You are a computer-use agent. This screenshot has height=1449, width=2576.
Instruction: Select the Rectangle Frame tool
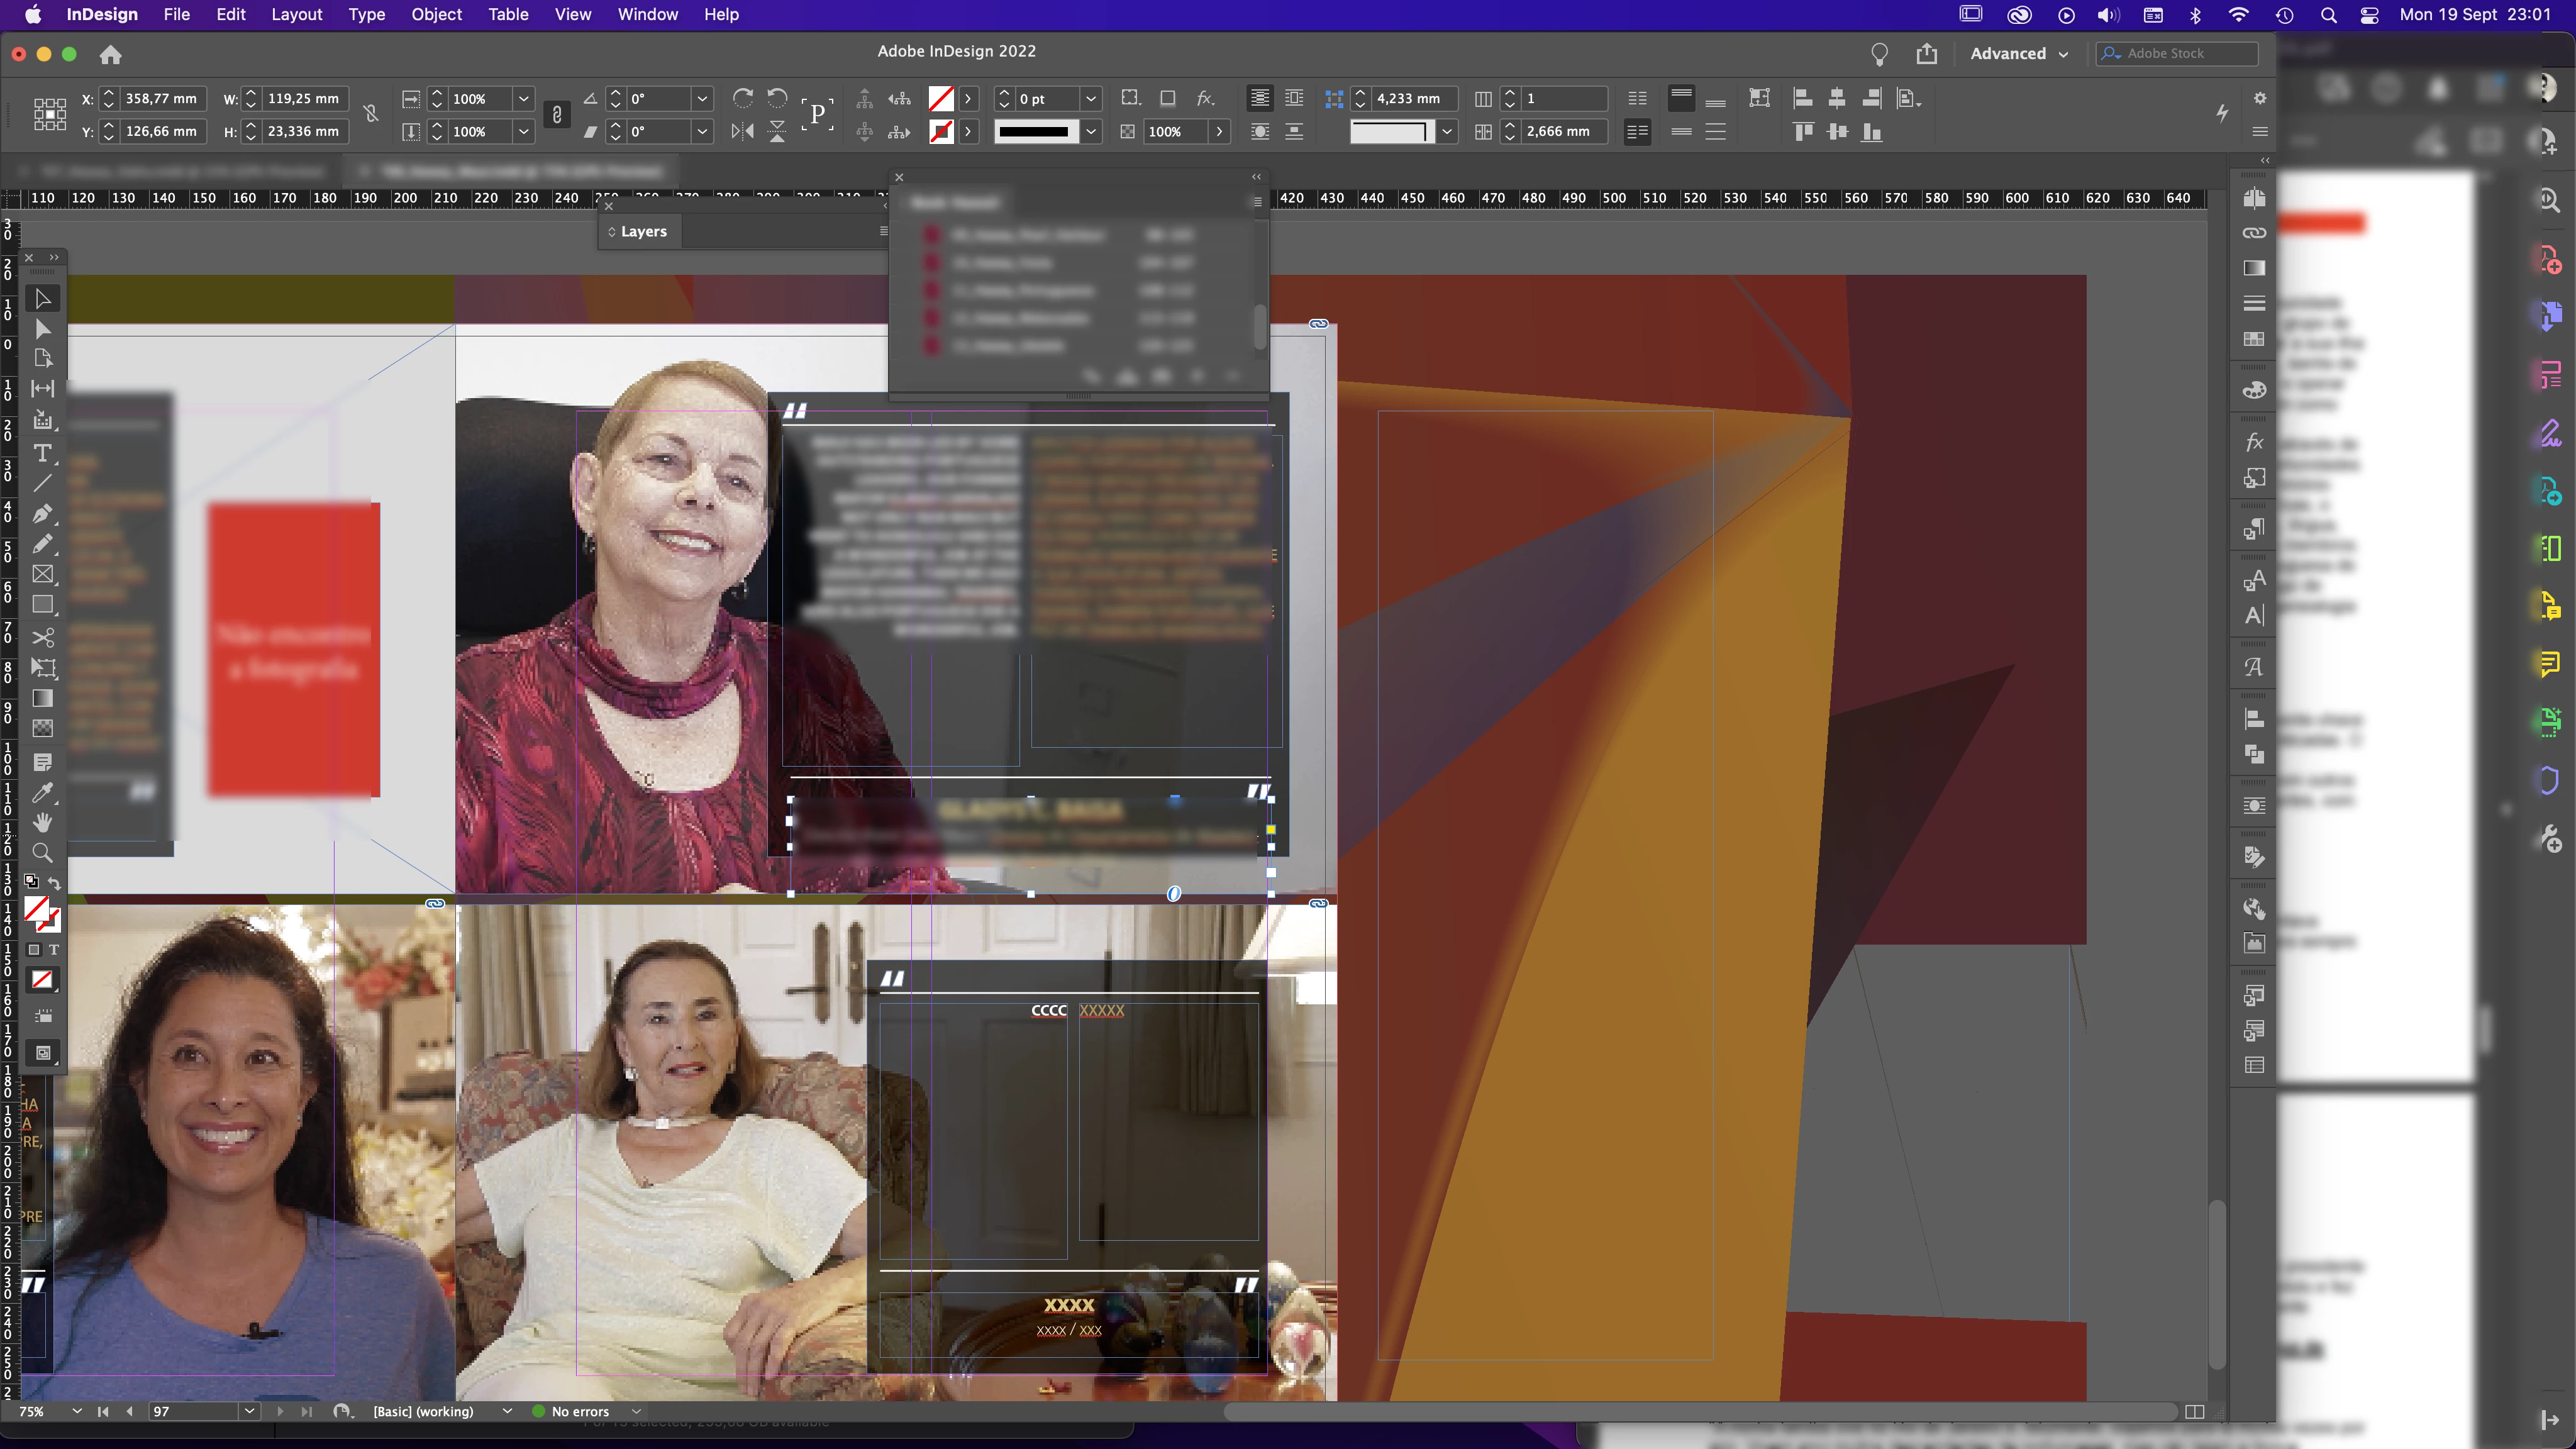click(x=42, y=575)
